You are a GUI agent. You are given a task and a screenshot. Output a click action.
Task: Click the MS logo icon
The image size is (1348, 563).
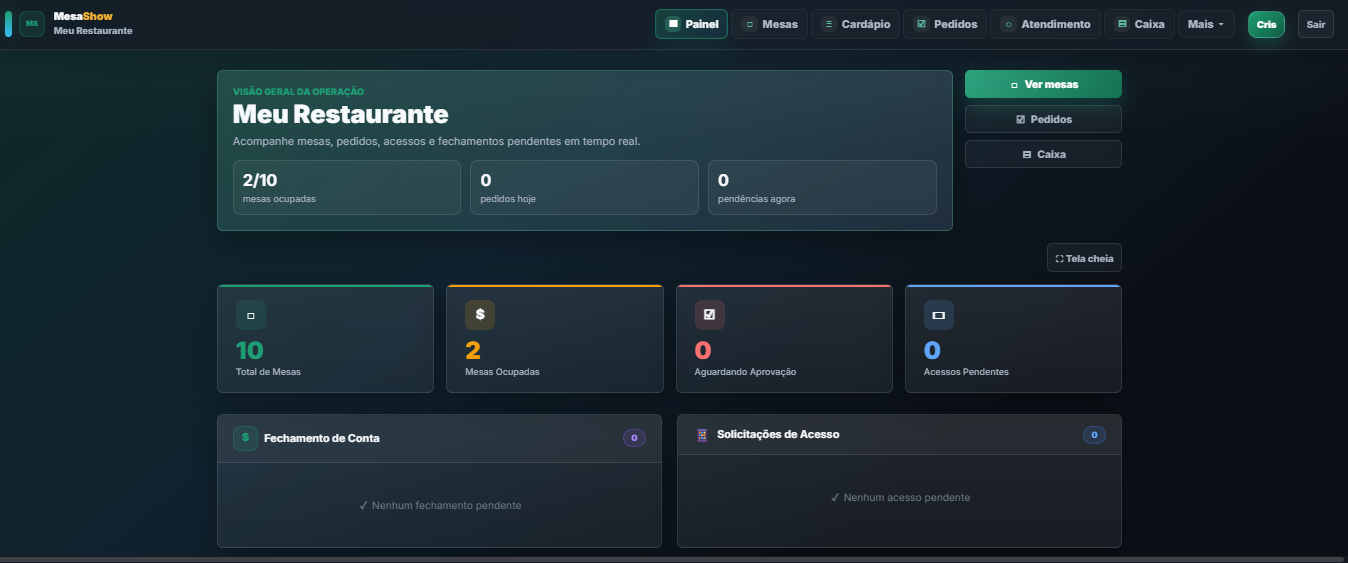point(32,24)
